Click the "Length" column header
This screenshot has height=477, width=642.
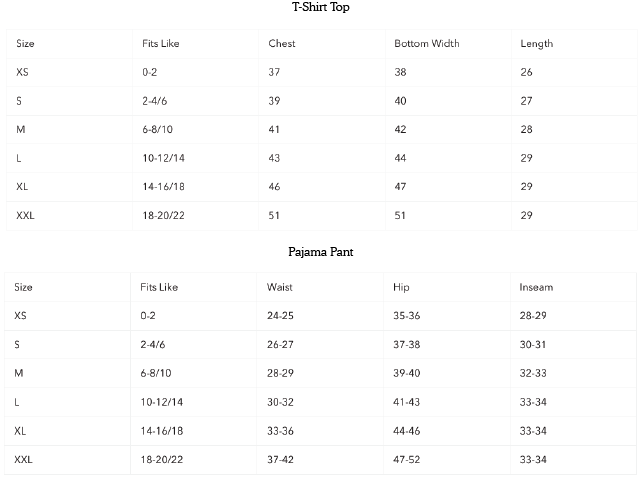pyautogui.click(x=537, y=44)
